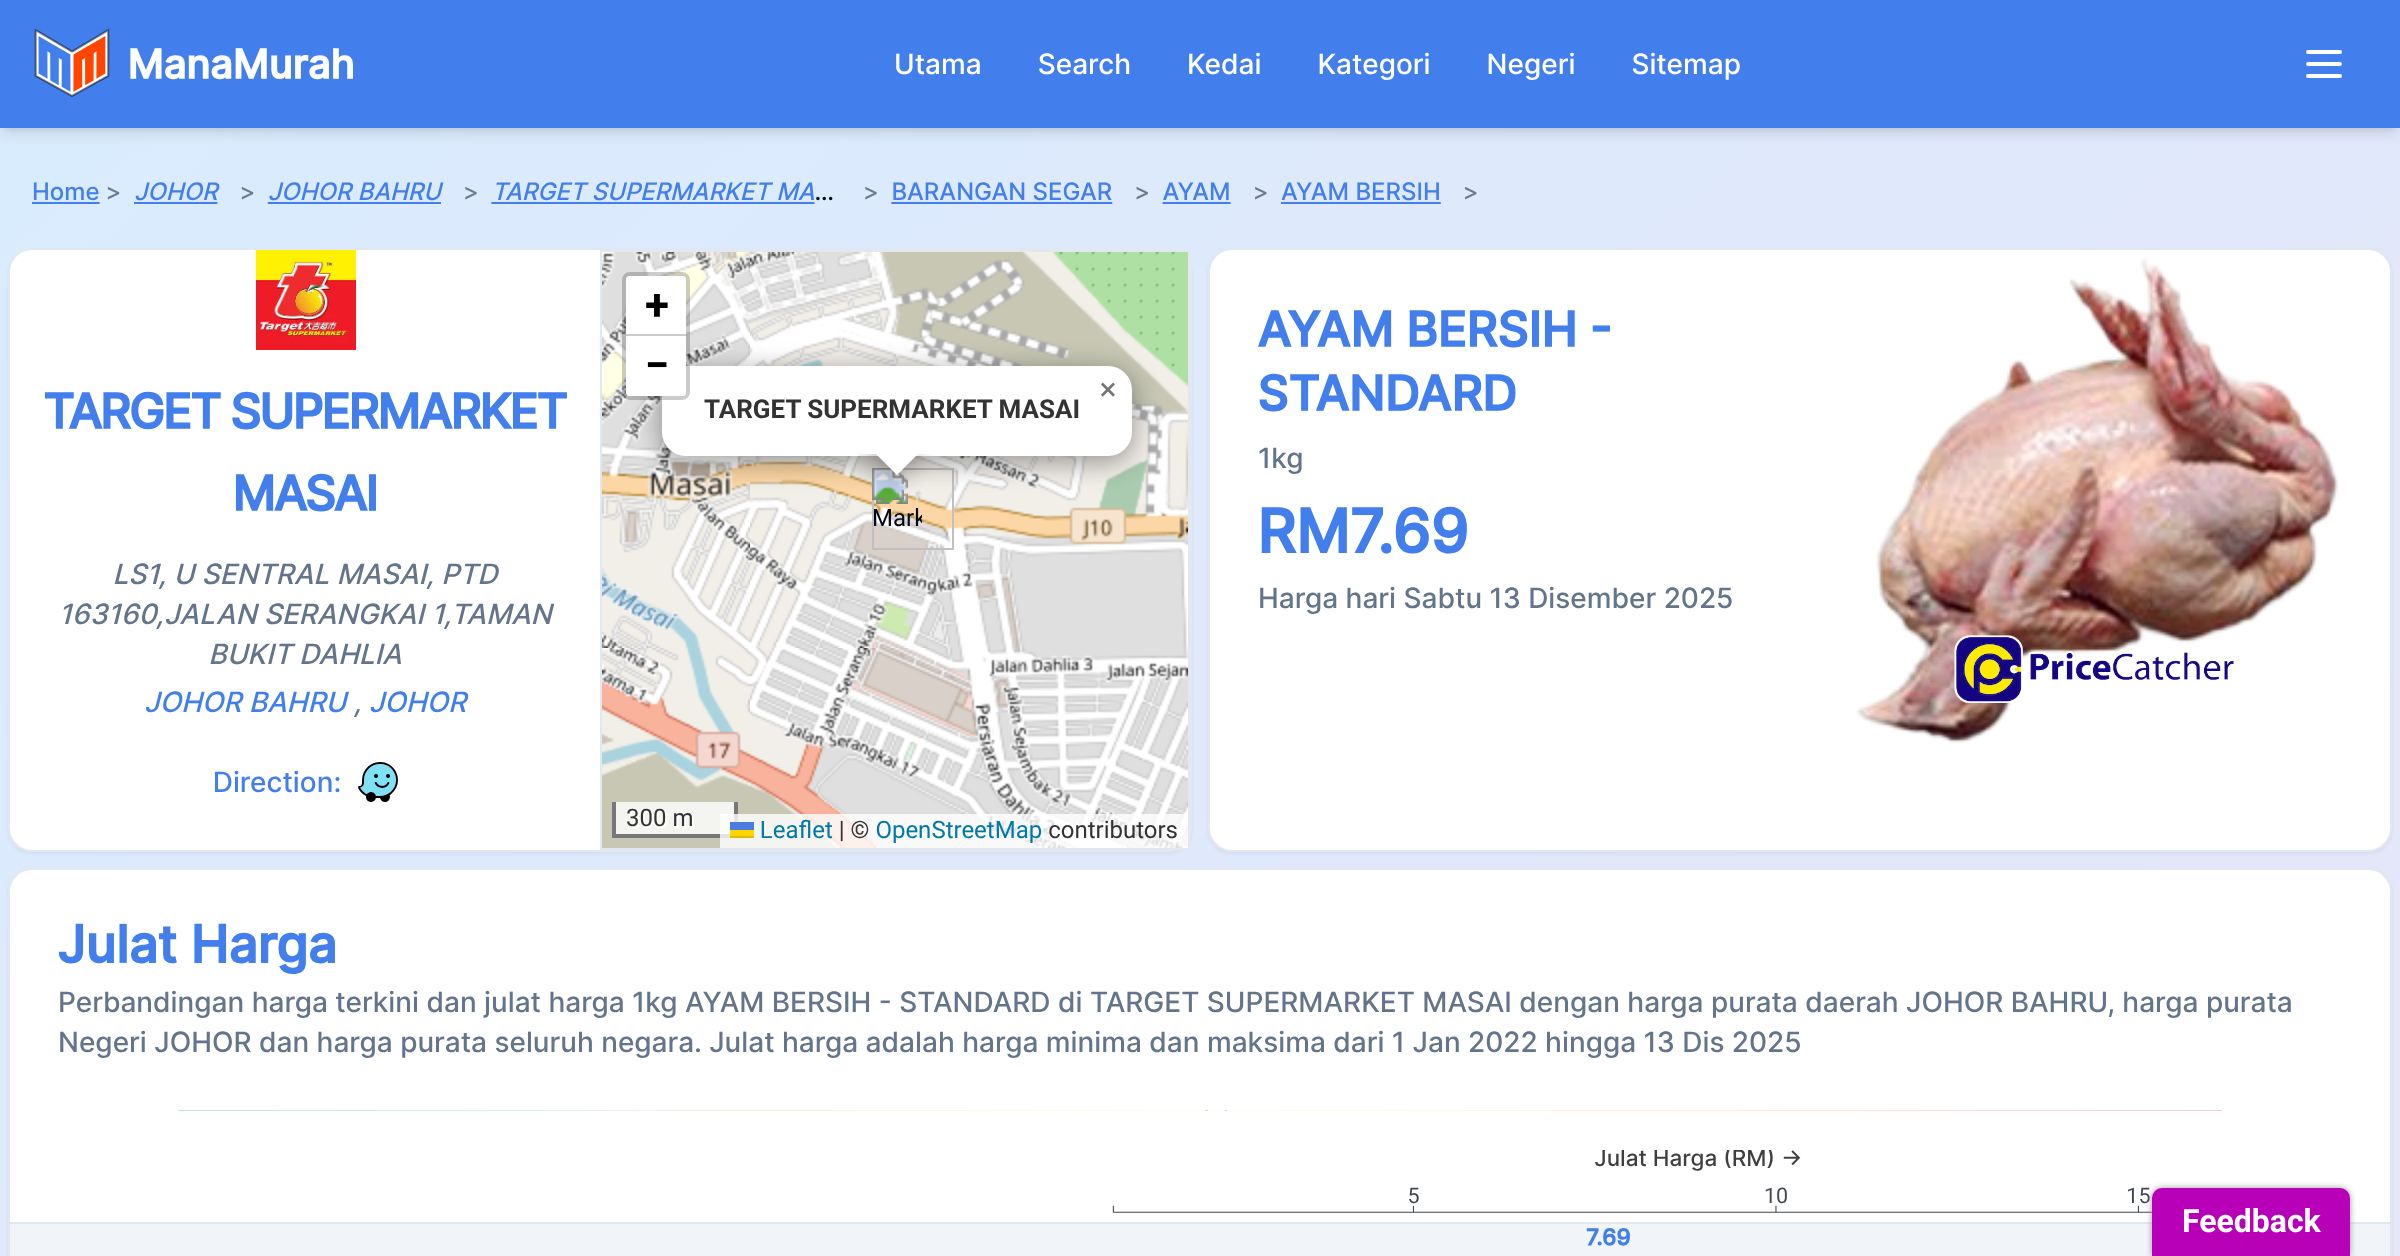Open the Sitemap link in the header
Image resolution: width=2400 pixels, height=1256 pixels.
tap(1685, 64)
